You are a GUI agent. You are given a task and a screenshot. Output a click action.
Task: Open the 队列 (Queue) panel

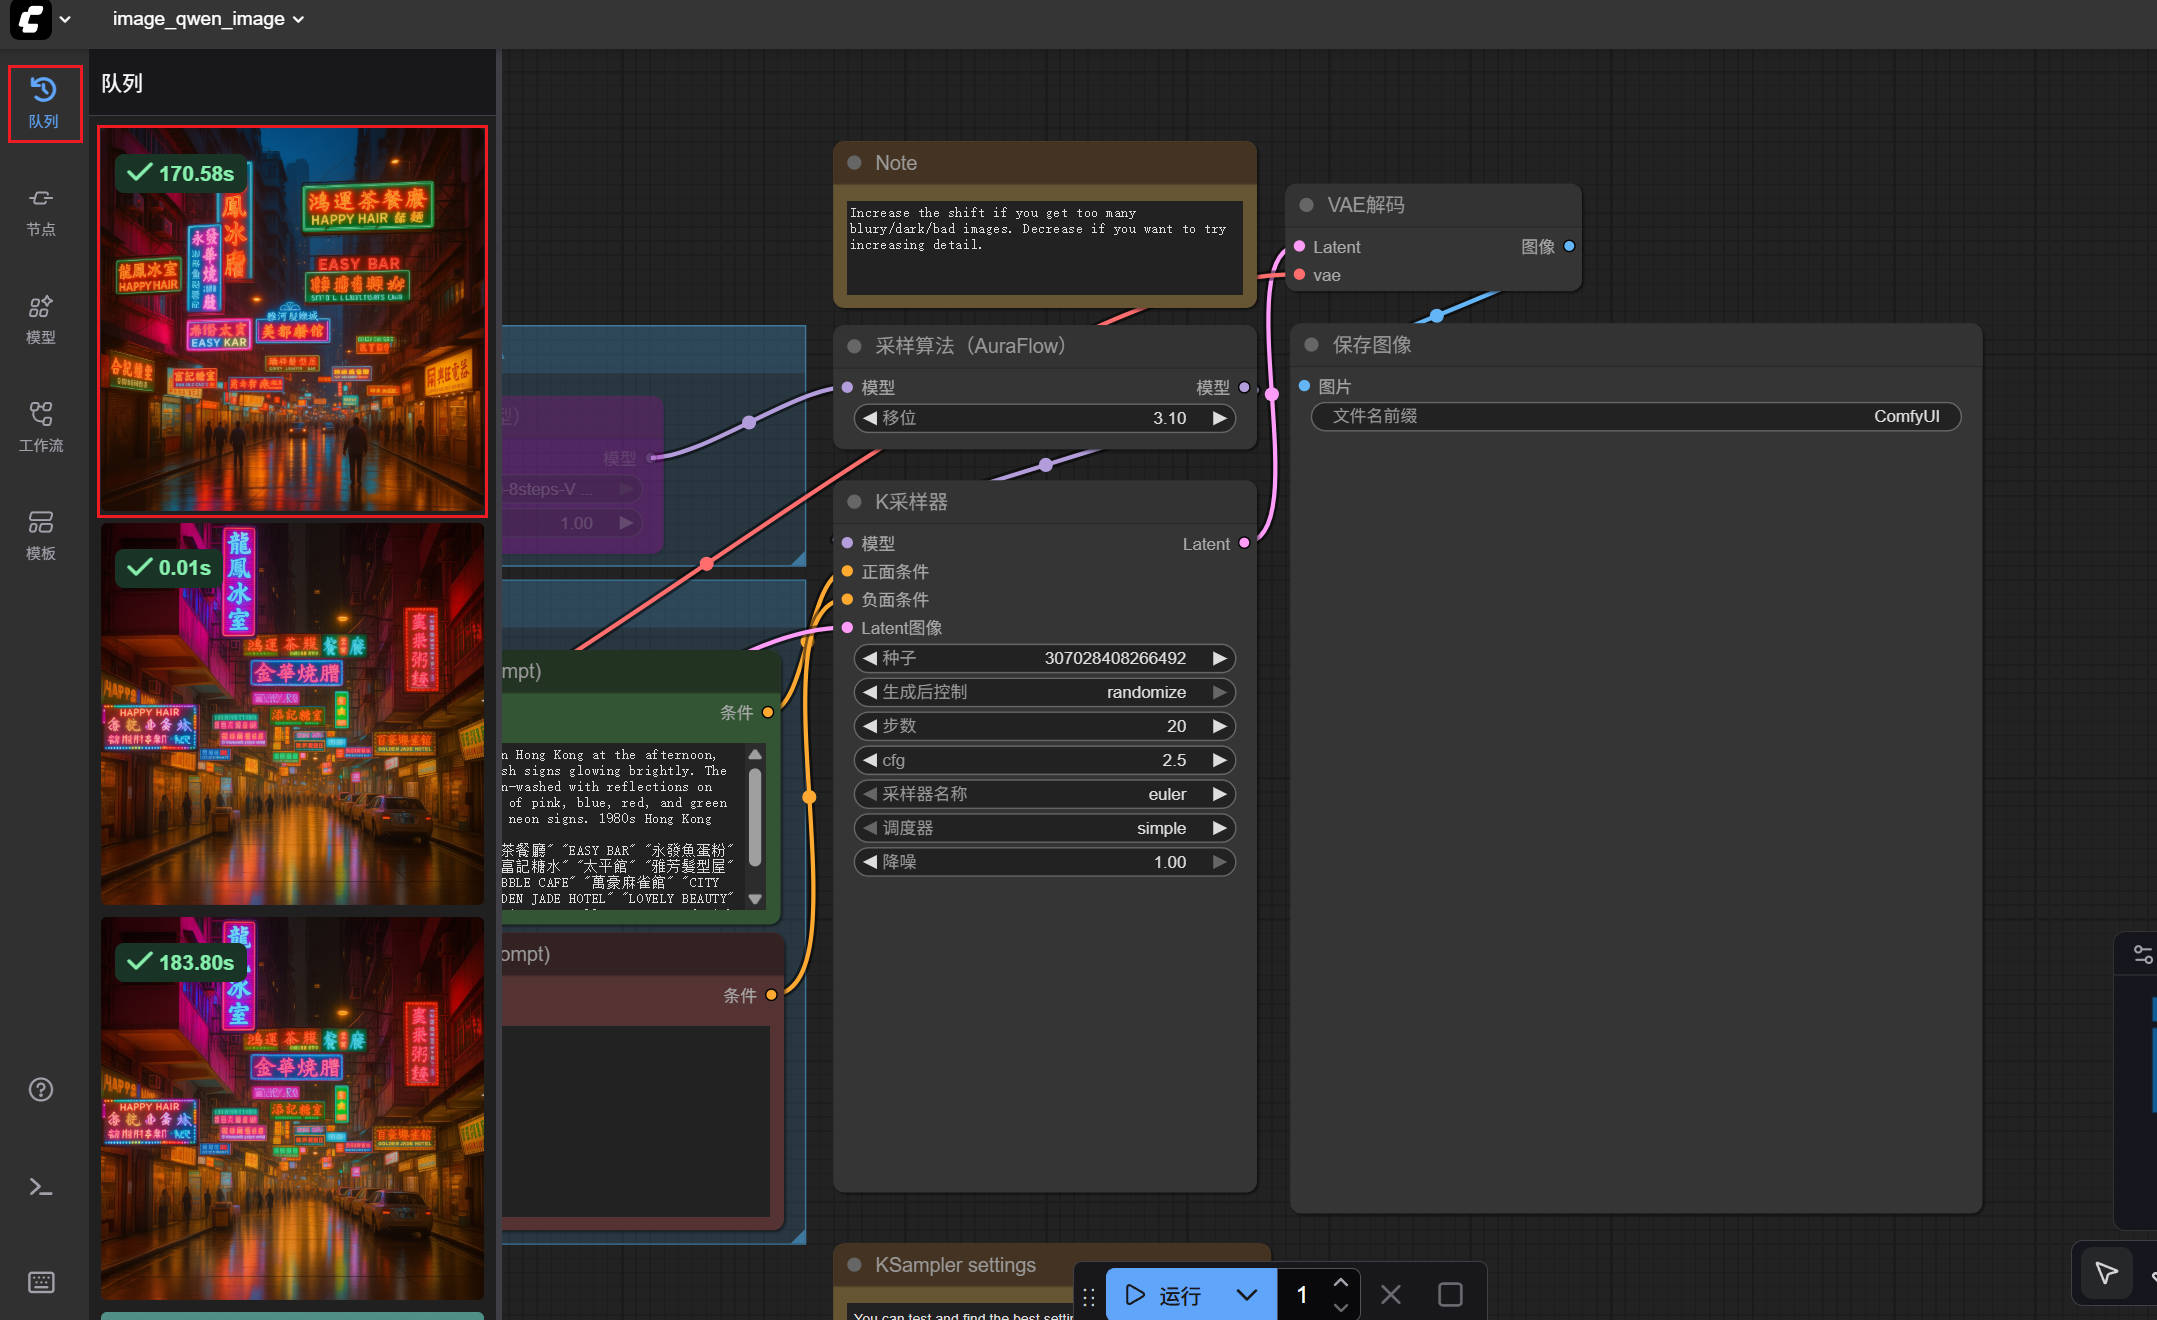click(42, 103)
